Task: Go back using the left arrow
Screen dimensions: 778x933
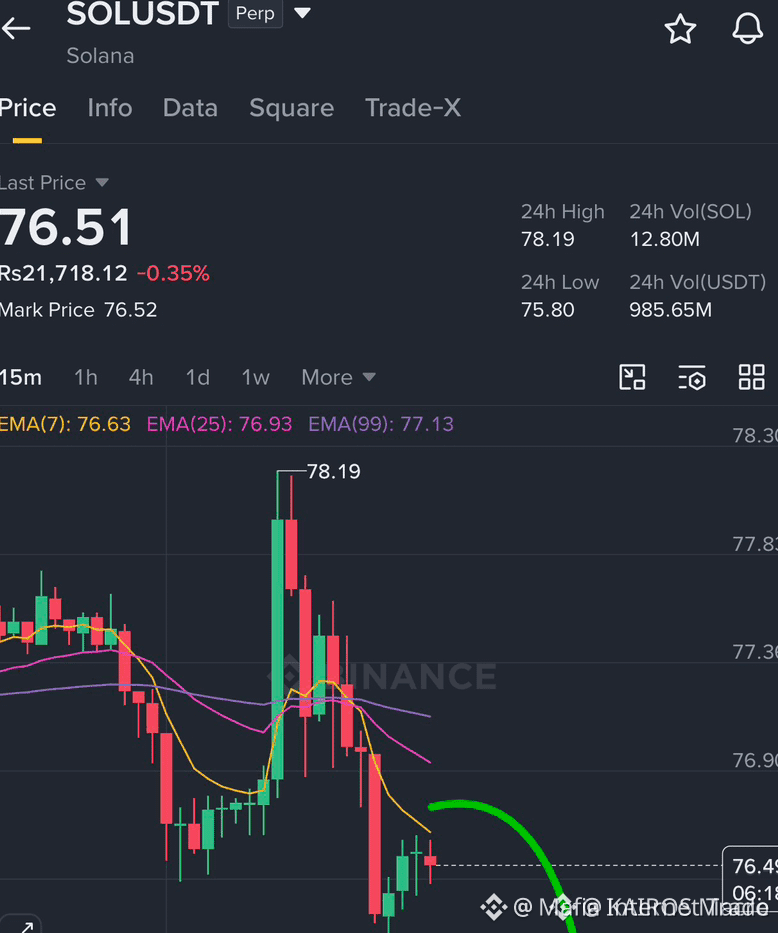Action: (16, 28)
